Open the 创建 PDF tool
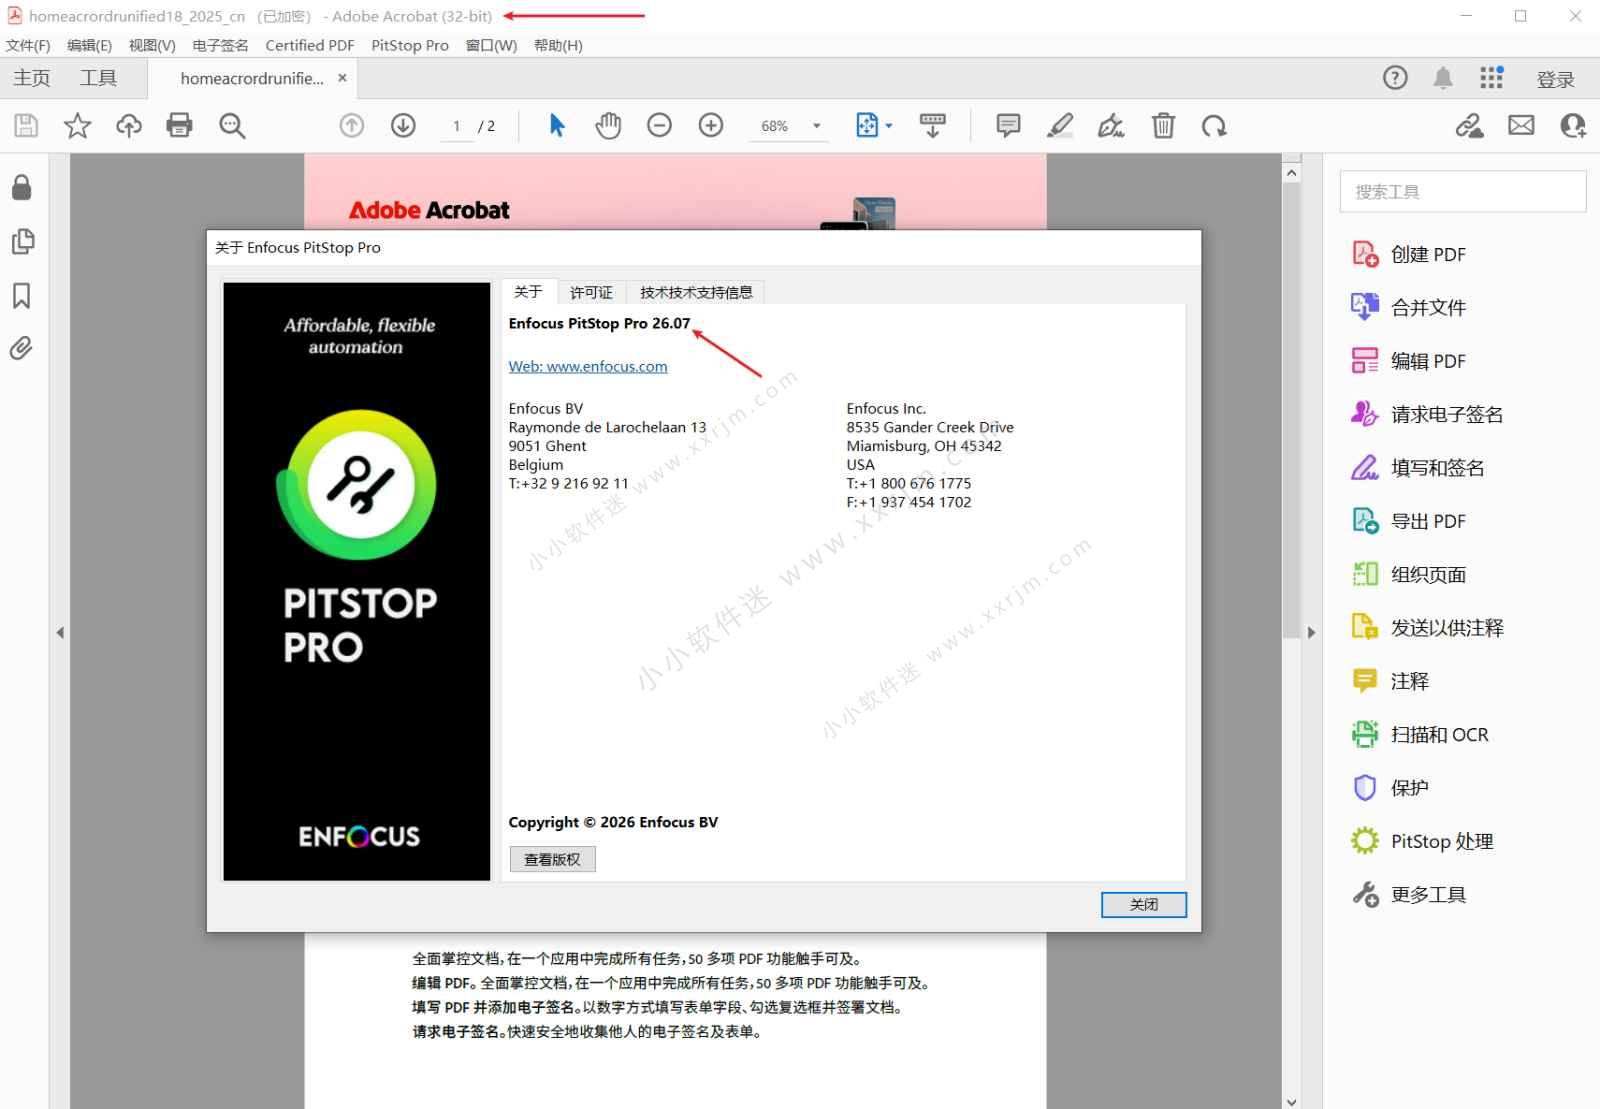This screenshot has width=1600, height=1109. 1409,254
